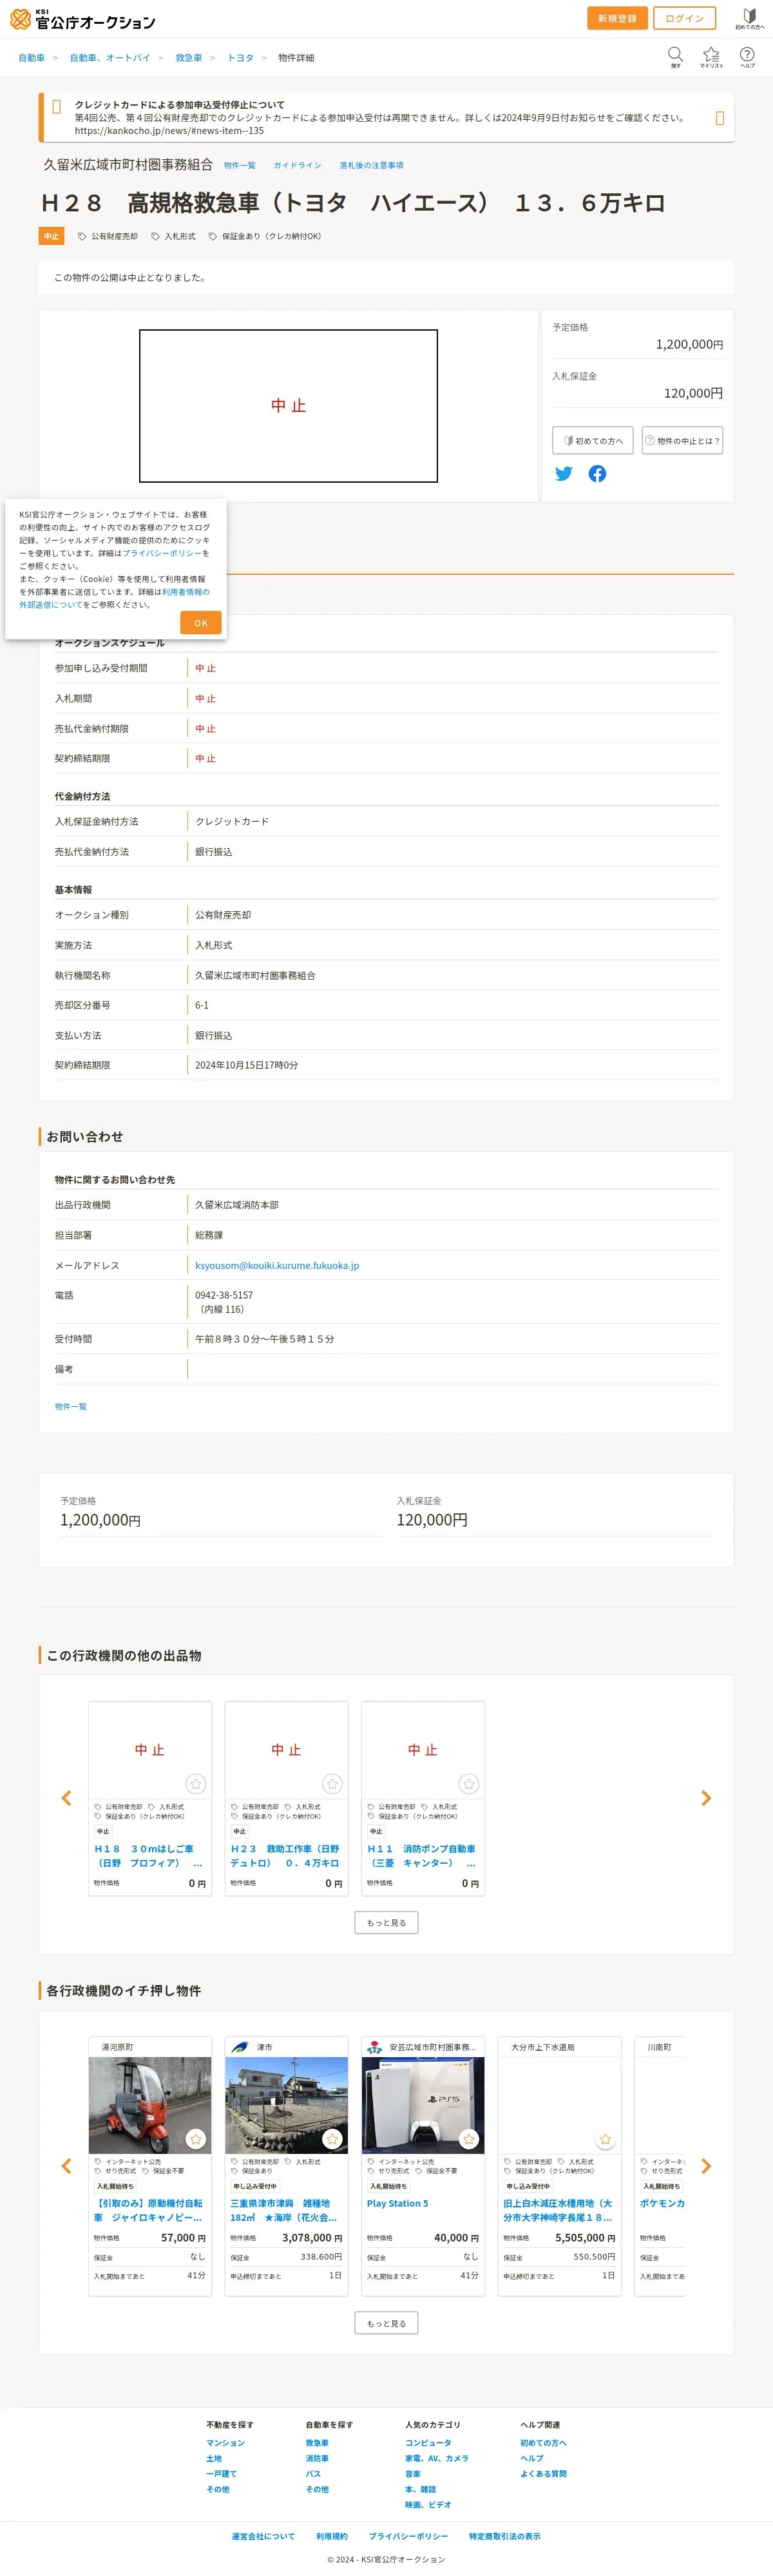Open footer link コンピュータ
The height and width of the screenshot is (2576, 773).
428,2443
